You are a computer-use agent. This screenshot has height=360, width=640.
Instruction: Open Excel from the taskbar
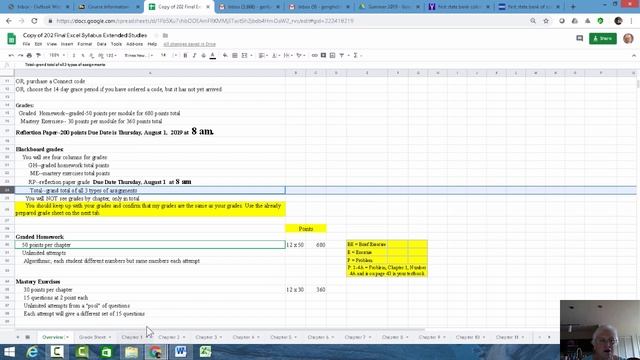pyautogui.click(x=205, y=352)
